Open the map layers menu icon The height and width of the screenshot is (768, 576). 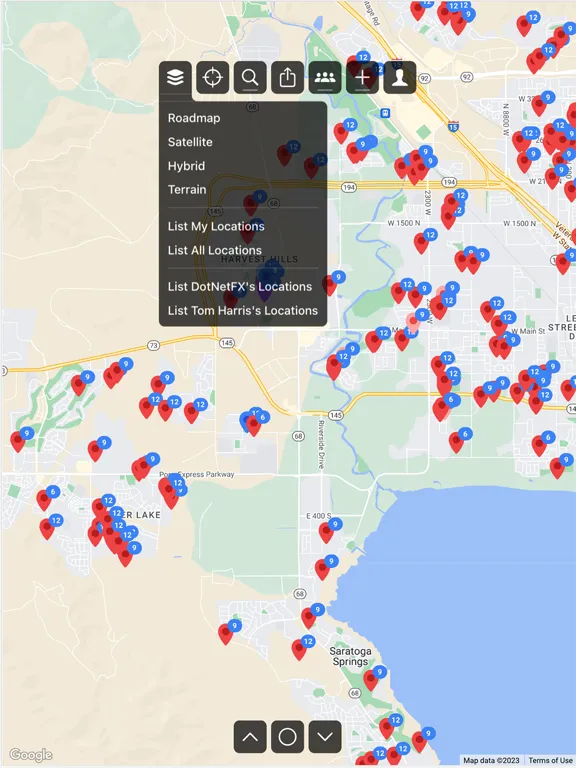click(x=175, y=77)
